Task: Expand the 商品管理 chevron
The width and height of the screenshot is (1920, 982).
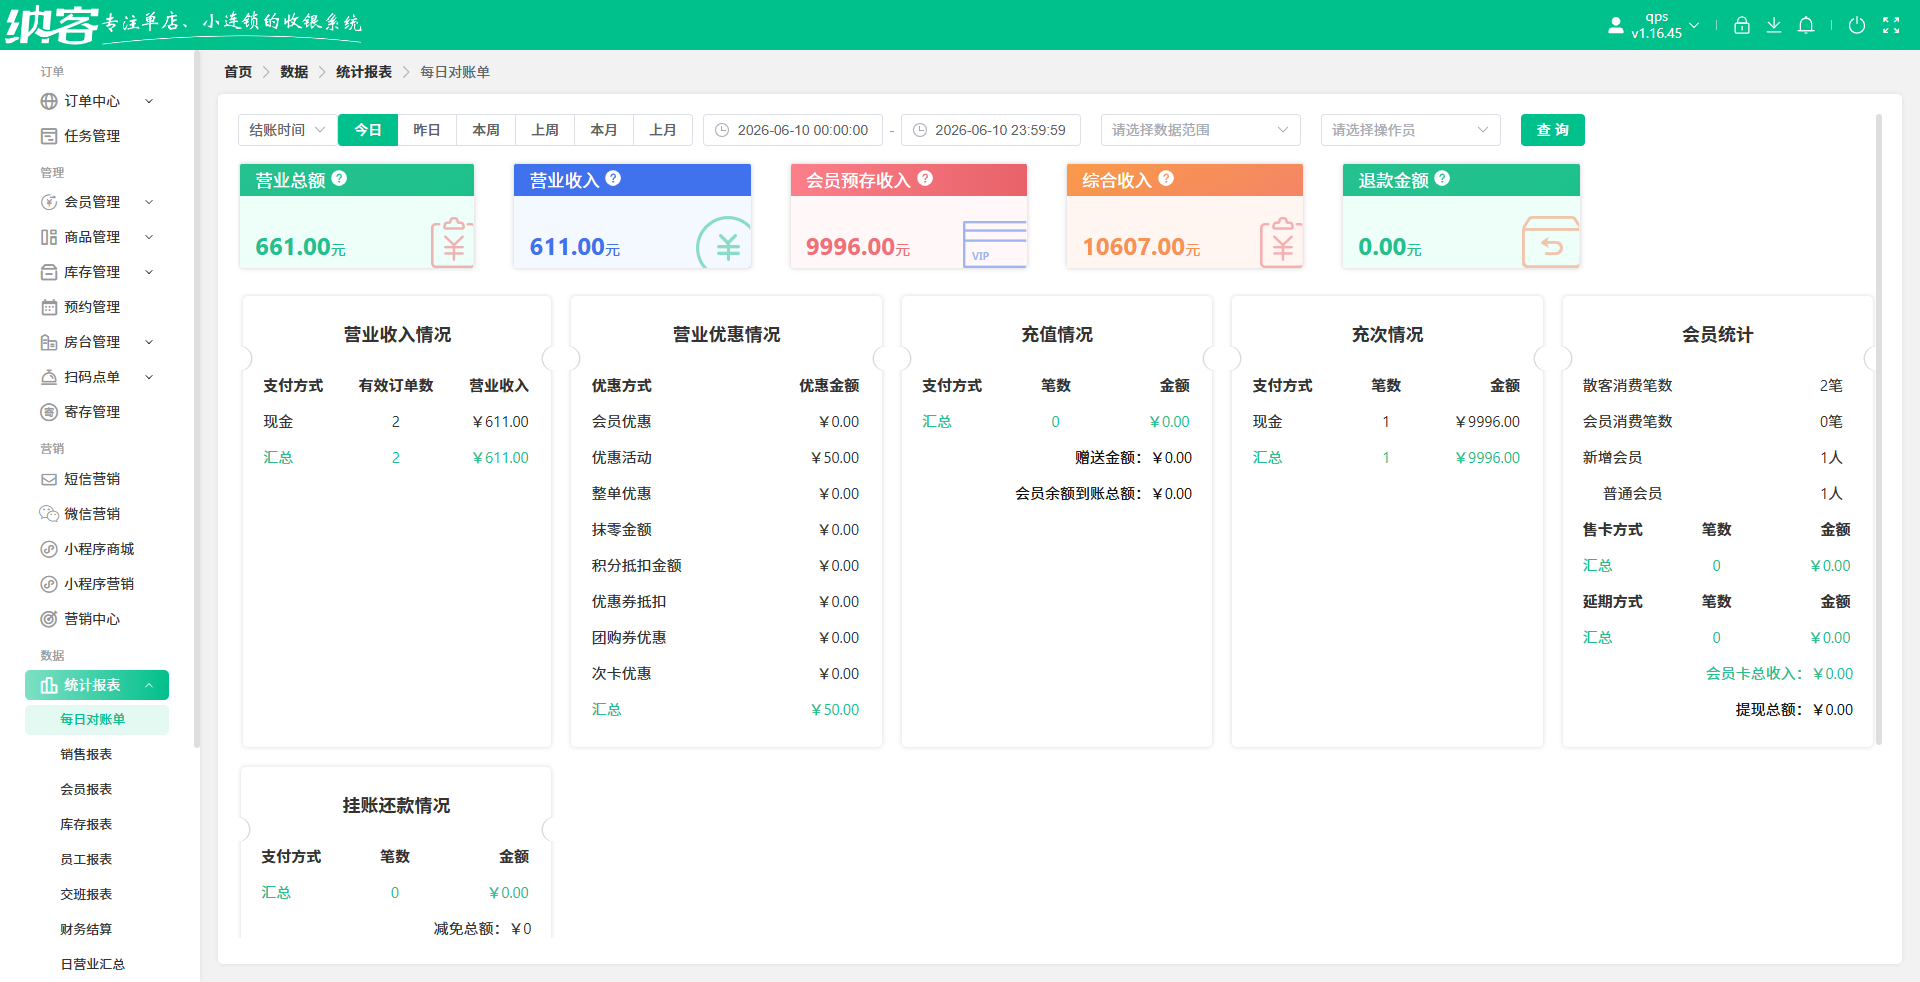Action: pos(149,237)
